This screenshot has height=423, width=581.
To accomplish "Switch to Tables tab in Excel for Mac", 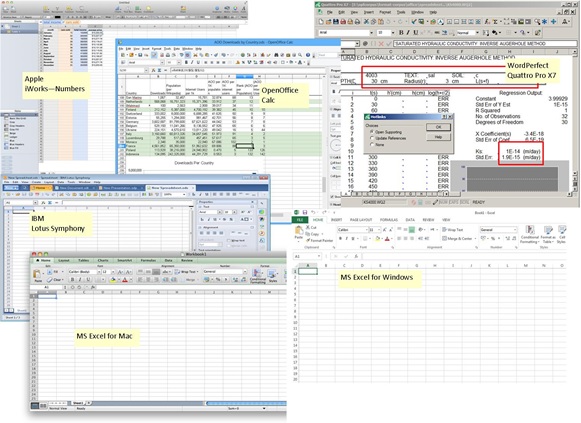I will [x=84, y=260].
